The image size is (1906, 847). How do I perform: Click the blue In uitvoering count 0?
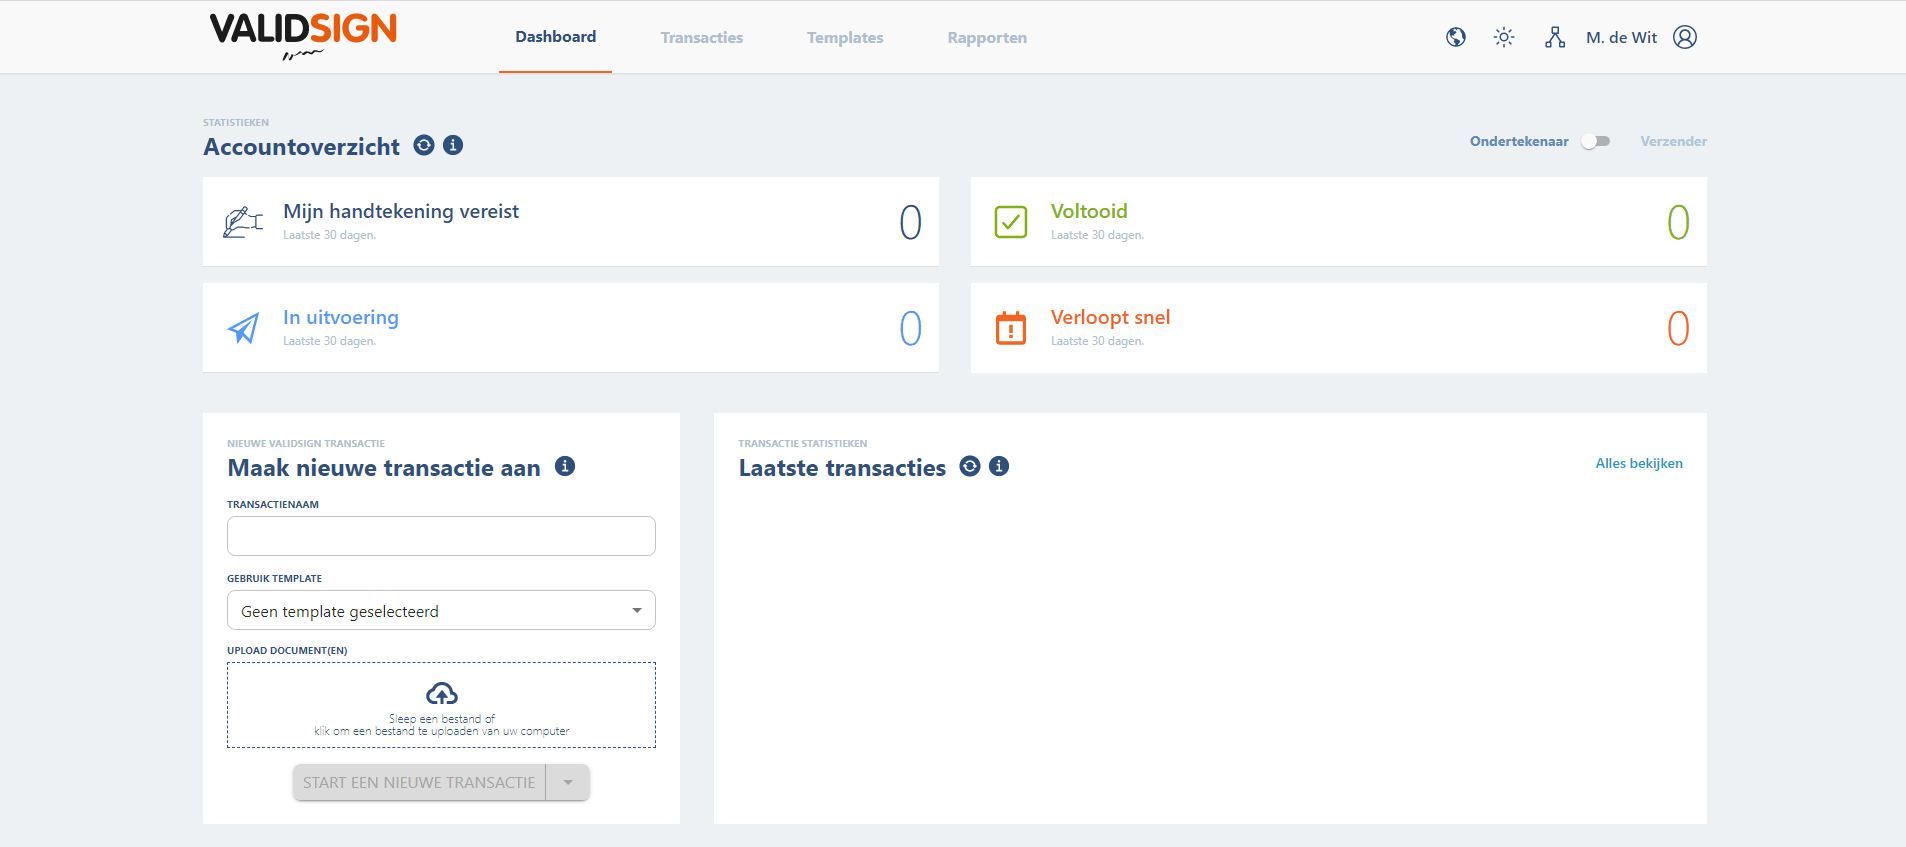(910, 328)
